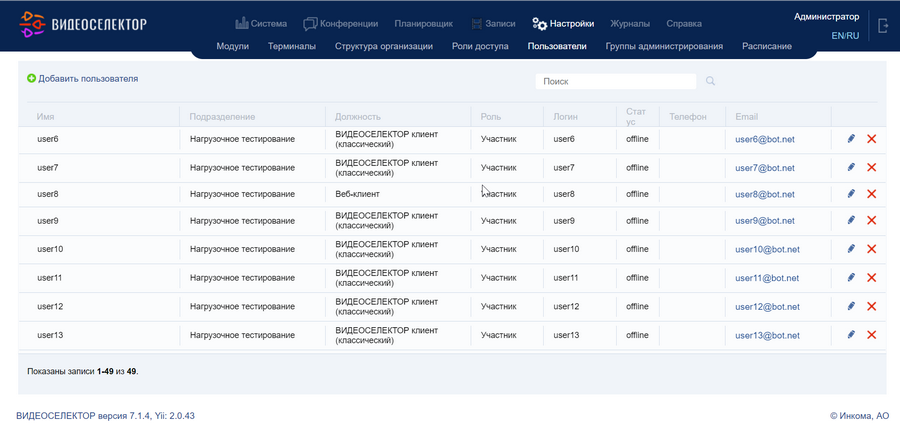Edit user7 with the pencil icon

[x=851, y=168]
